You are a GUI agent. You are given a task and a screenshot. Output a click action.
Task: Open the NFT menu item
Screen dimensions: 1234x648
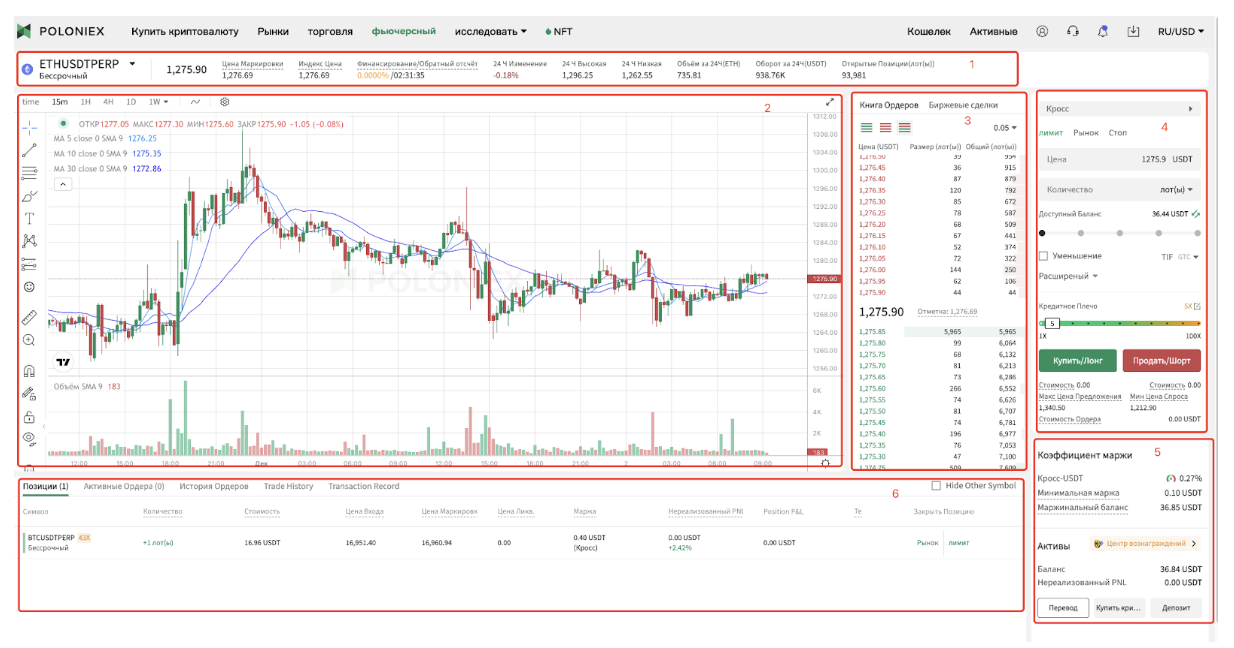click(x=559, y=31)
